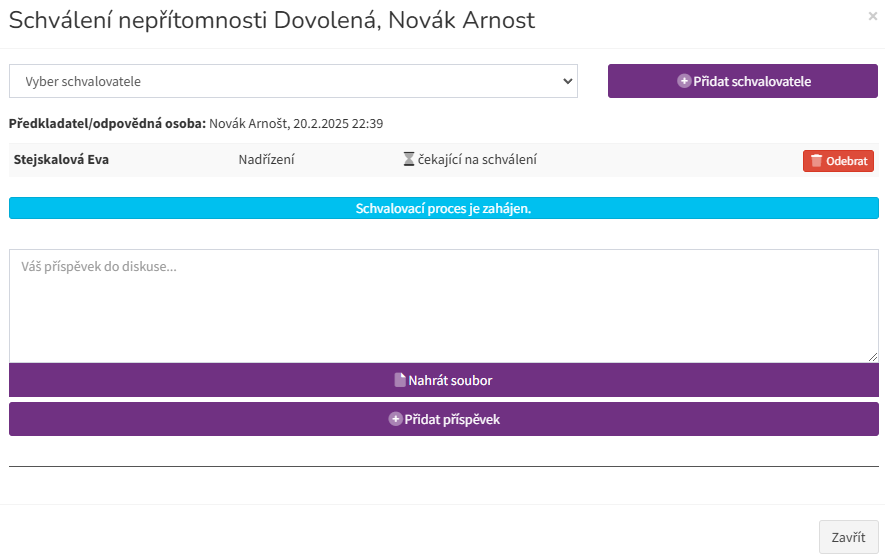Screen dimensions: 885x558
Task: Click the Nahrát soubor button
Action: tap(444, 380)
